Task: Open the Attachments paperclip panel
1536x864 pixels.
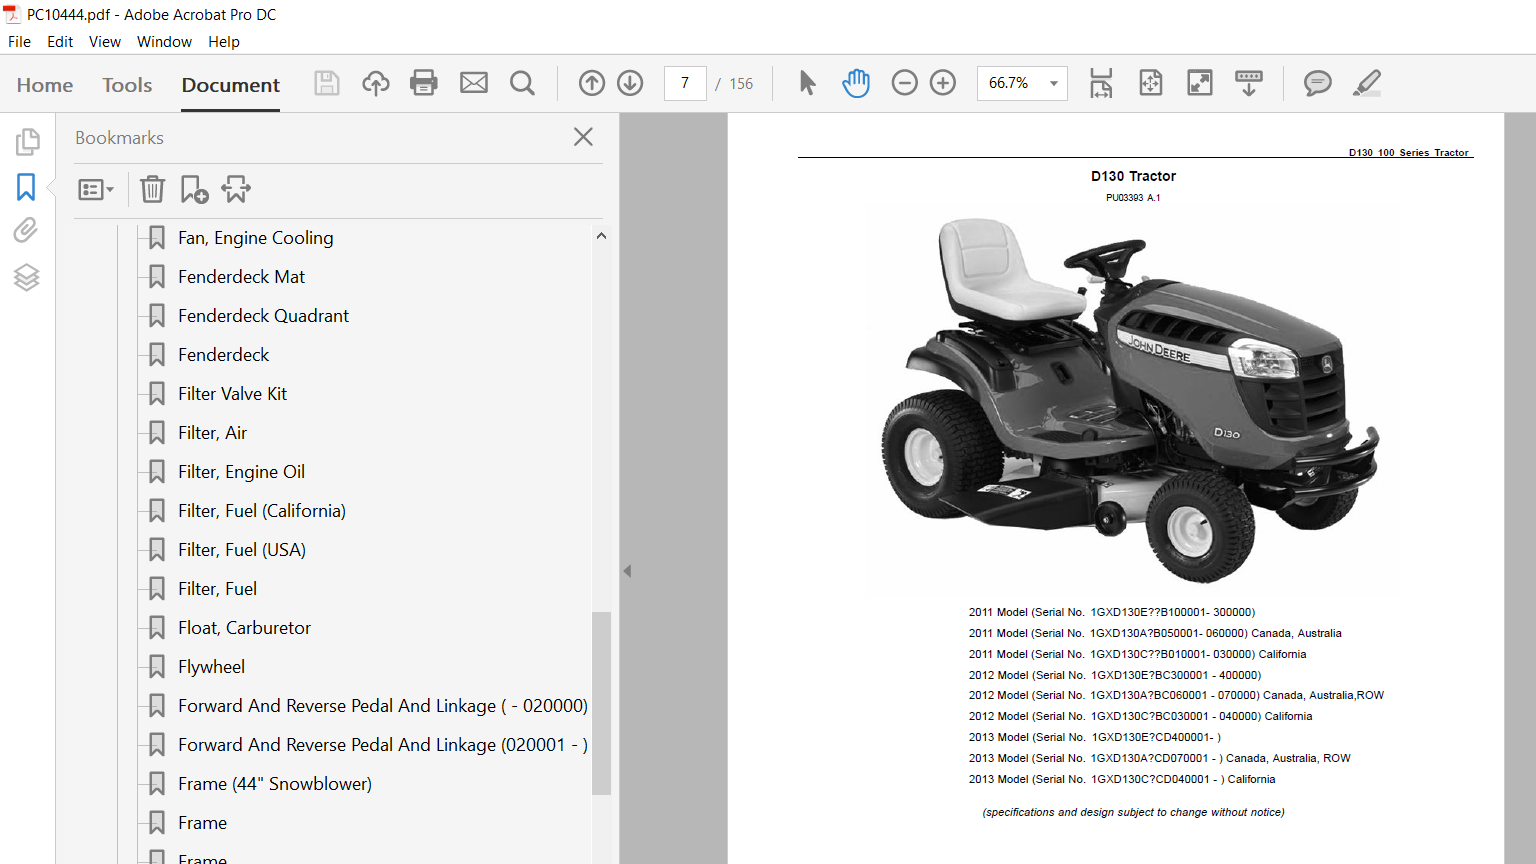Action: (26, 231)
